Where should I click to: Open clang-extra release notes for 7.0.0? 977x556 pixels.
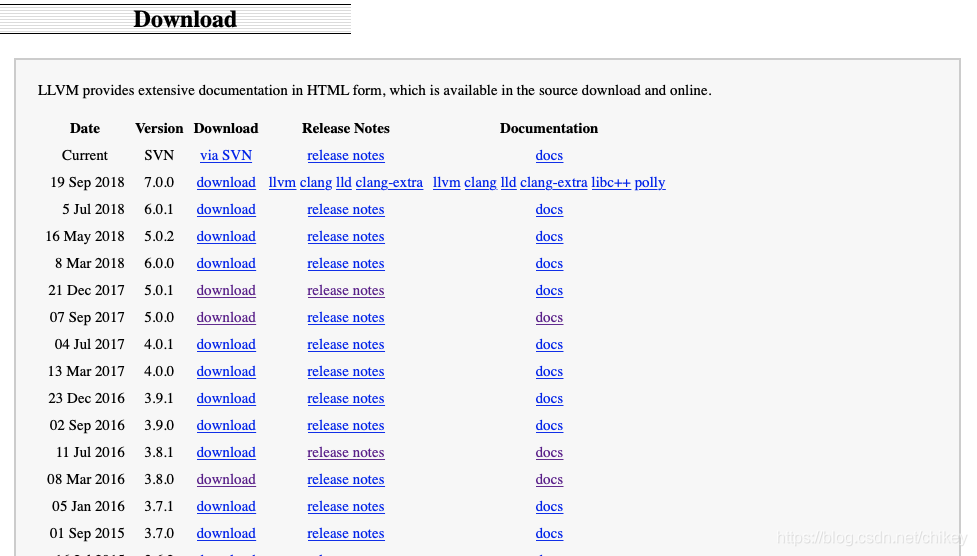tap(389, 183)
